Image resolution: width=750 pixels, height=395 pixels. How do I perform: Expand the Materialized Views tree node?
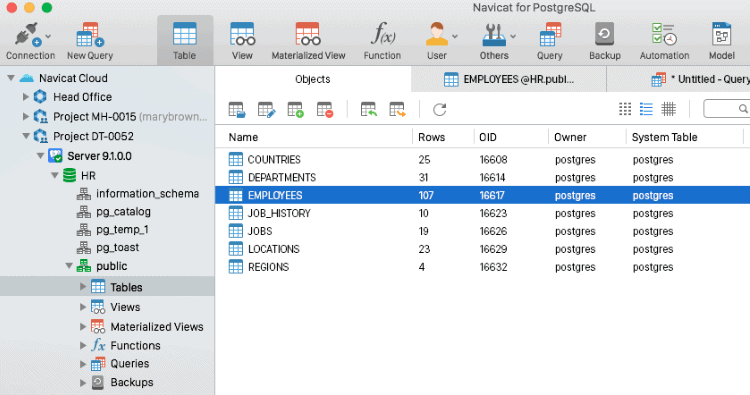83,327
